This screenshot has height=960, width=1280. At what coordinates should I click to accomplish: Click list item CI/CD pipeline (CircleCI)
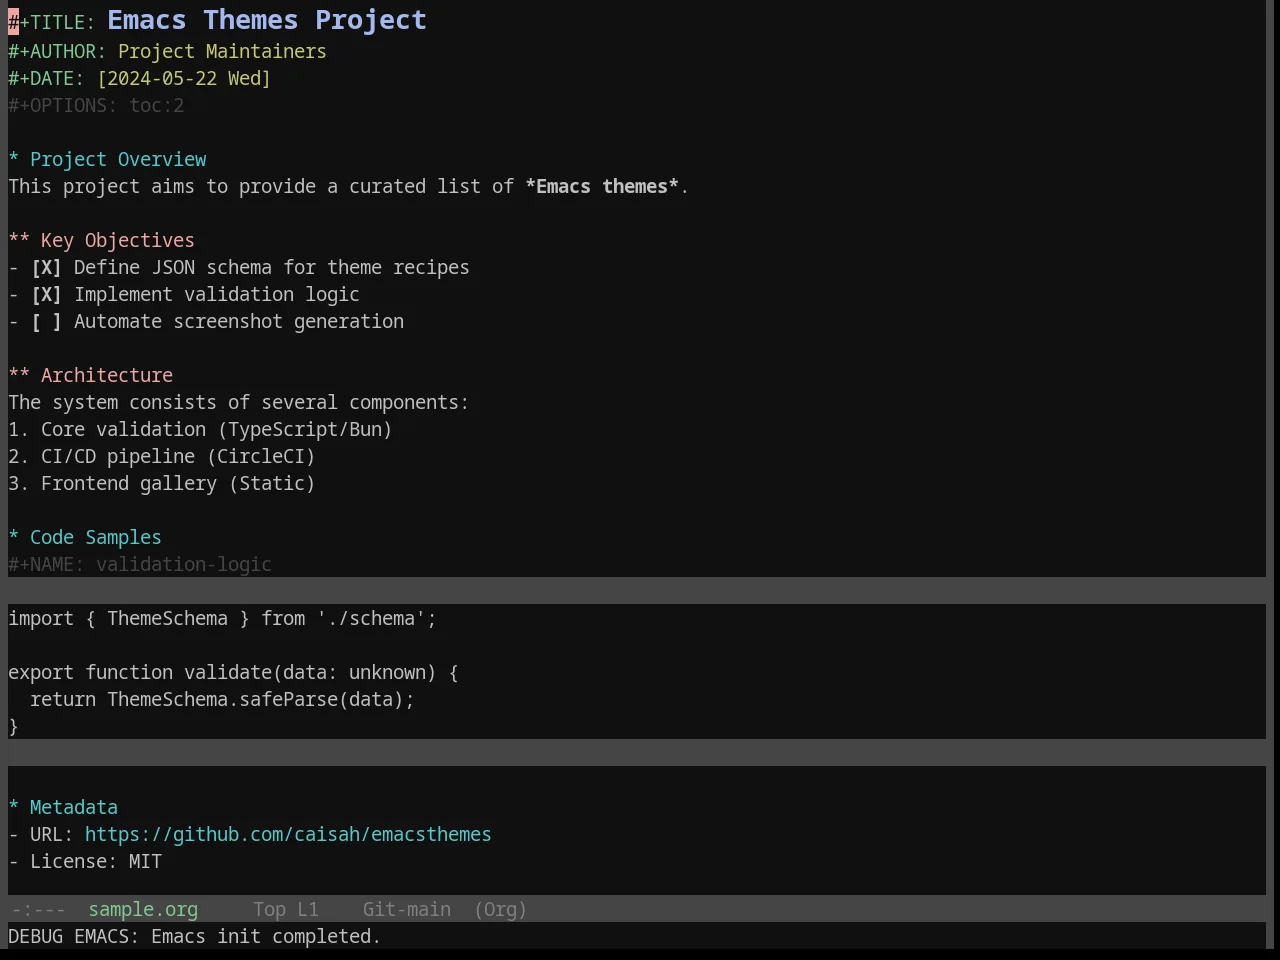click(x=162, y=456)
